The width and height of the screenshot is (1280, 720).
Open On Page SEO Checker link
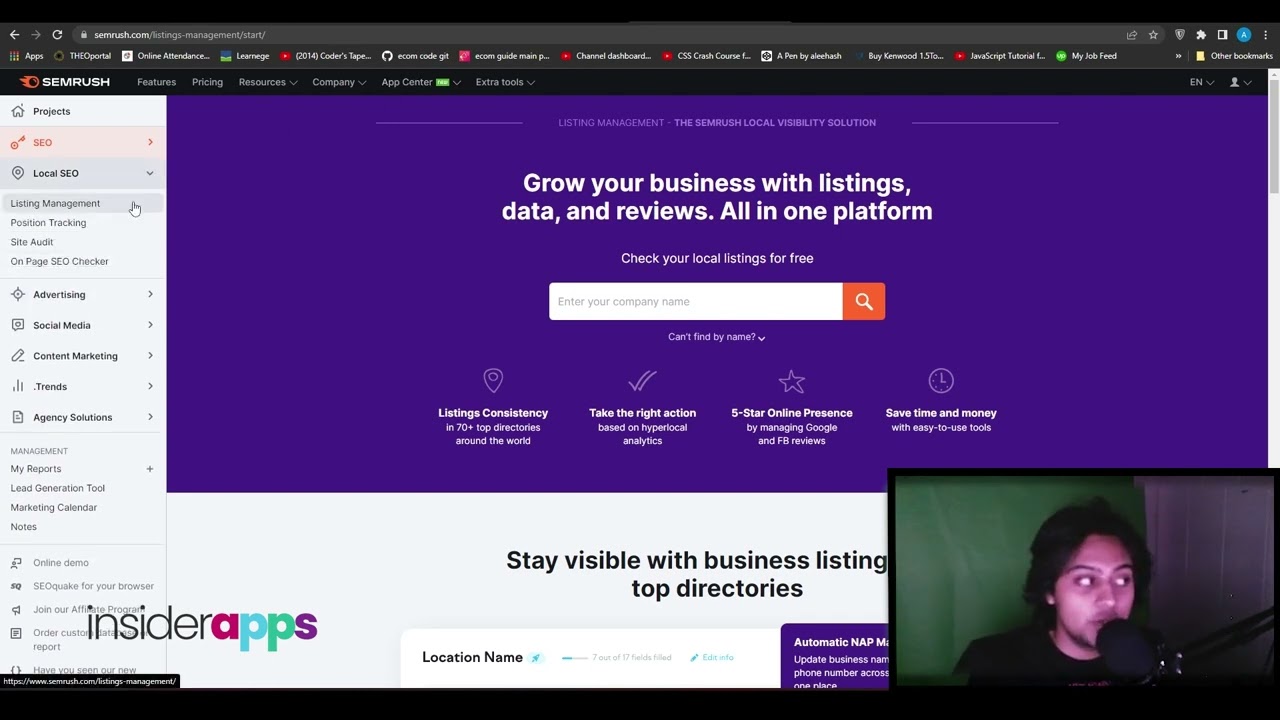pyautogui.click(x=59, y=261)
